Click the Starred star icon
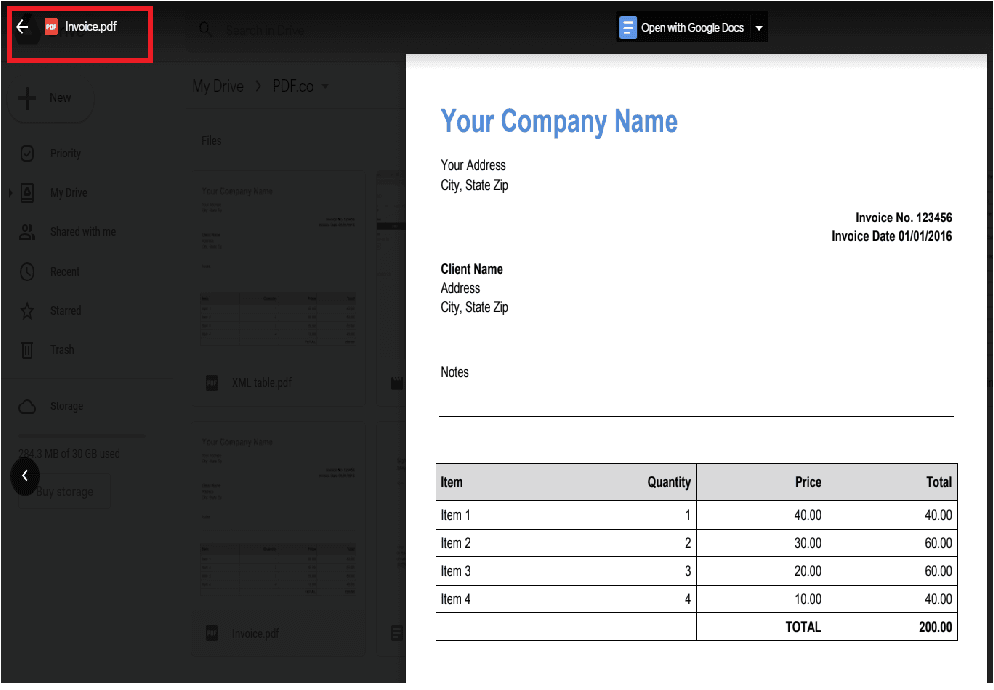Image resolution: width=994 pixels, height=690 pixels. tap(28, 311)
